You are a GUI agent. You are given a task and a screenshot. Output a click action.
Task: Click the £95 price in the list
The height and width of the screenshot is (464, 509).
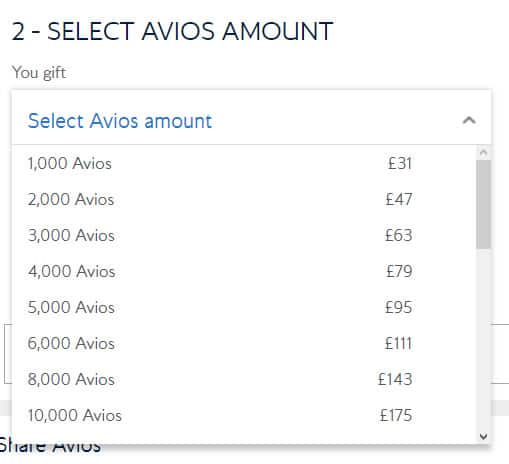pyautogui.click(x=399, y=307)
